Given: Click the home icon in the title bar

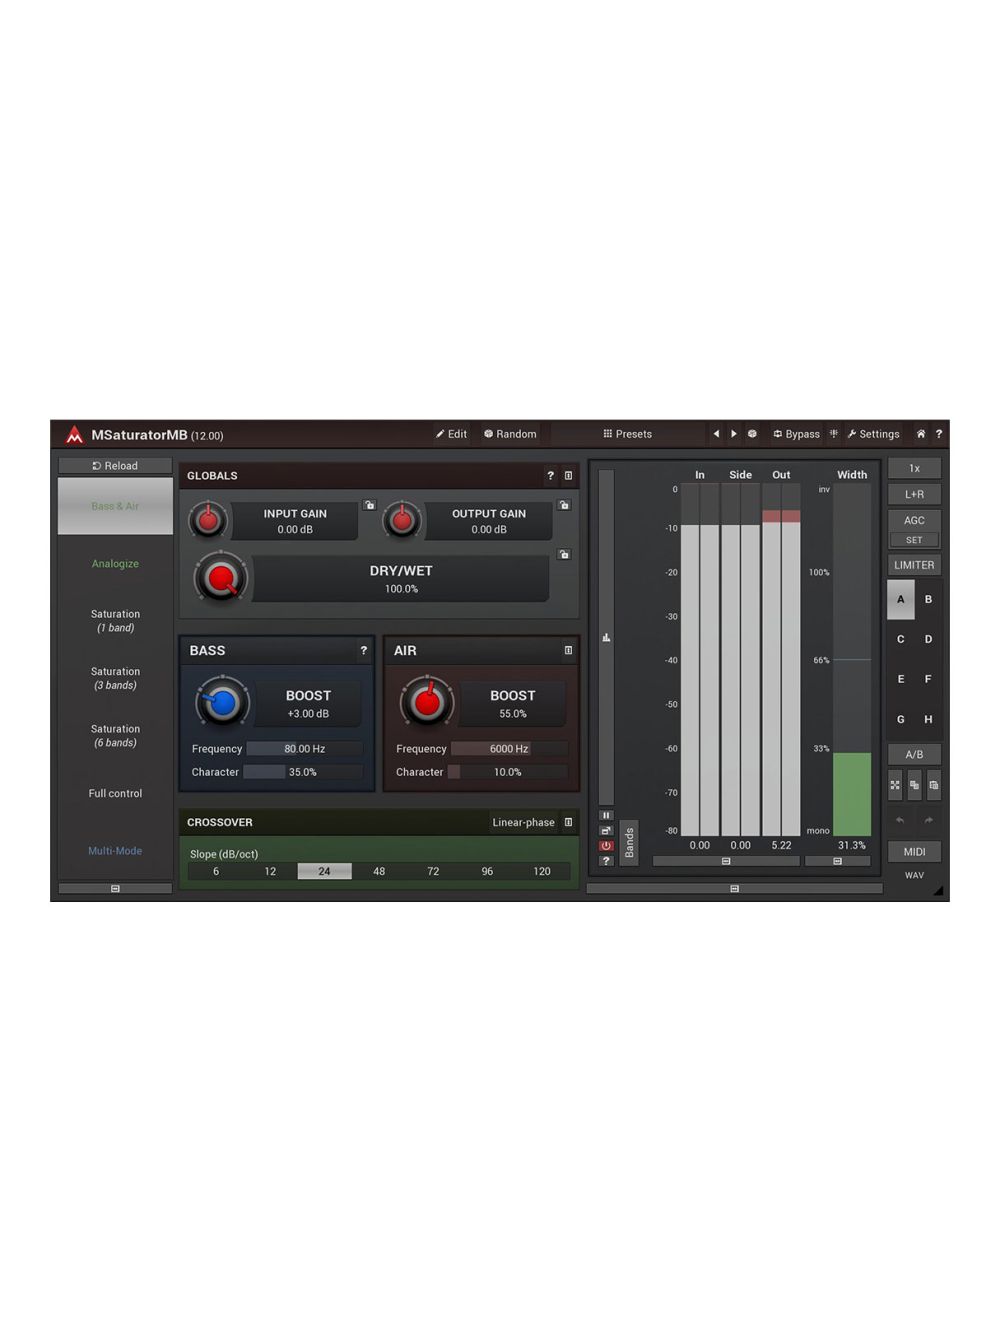Looking at the screenshot, I should click(920, 434).
